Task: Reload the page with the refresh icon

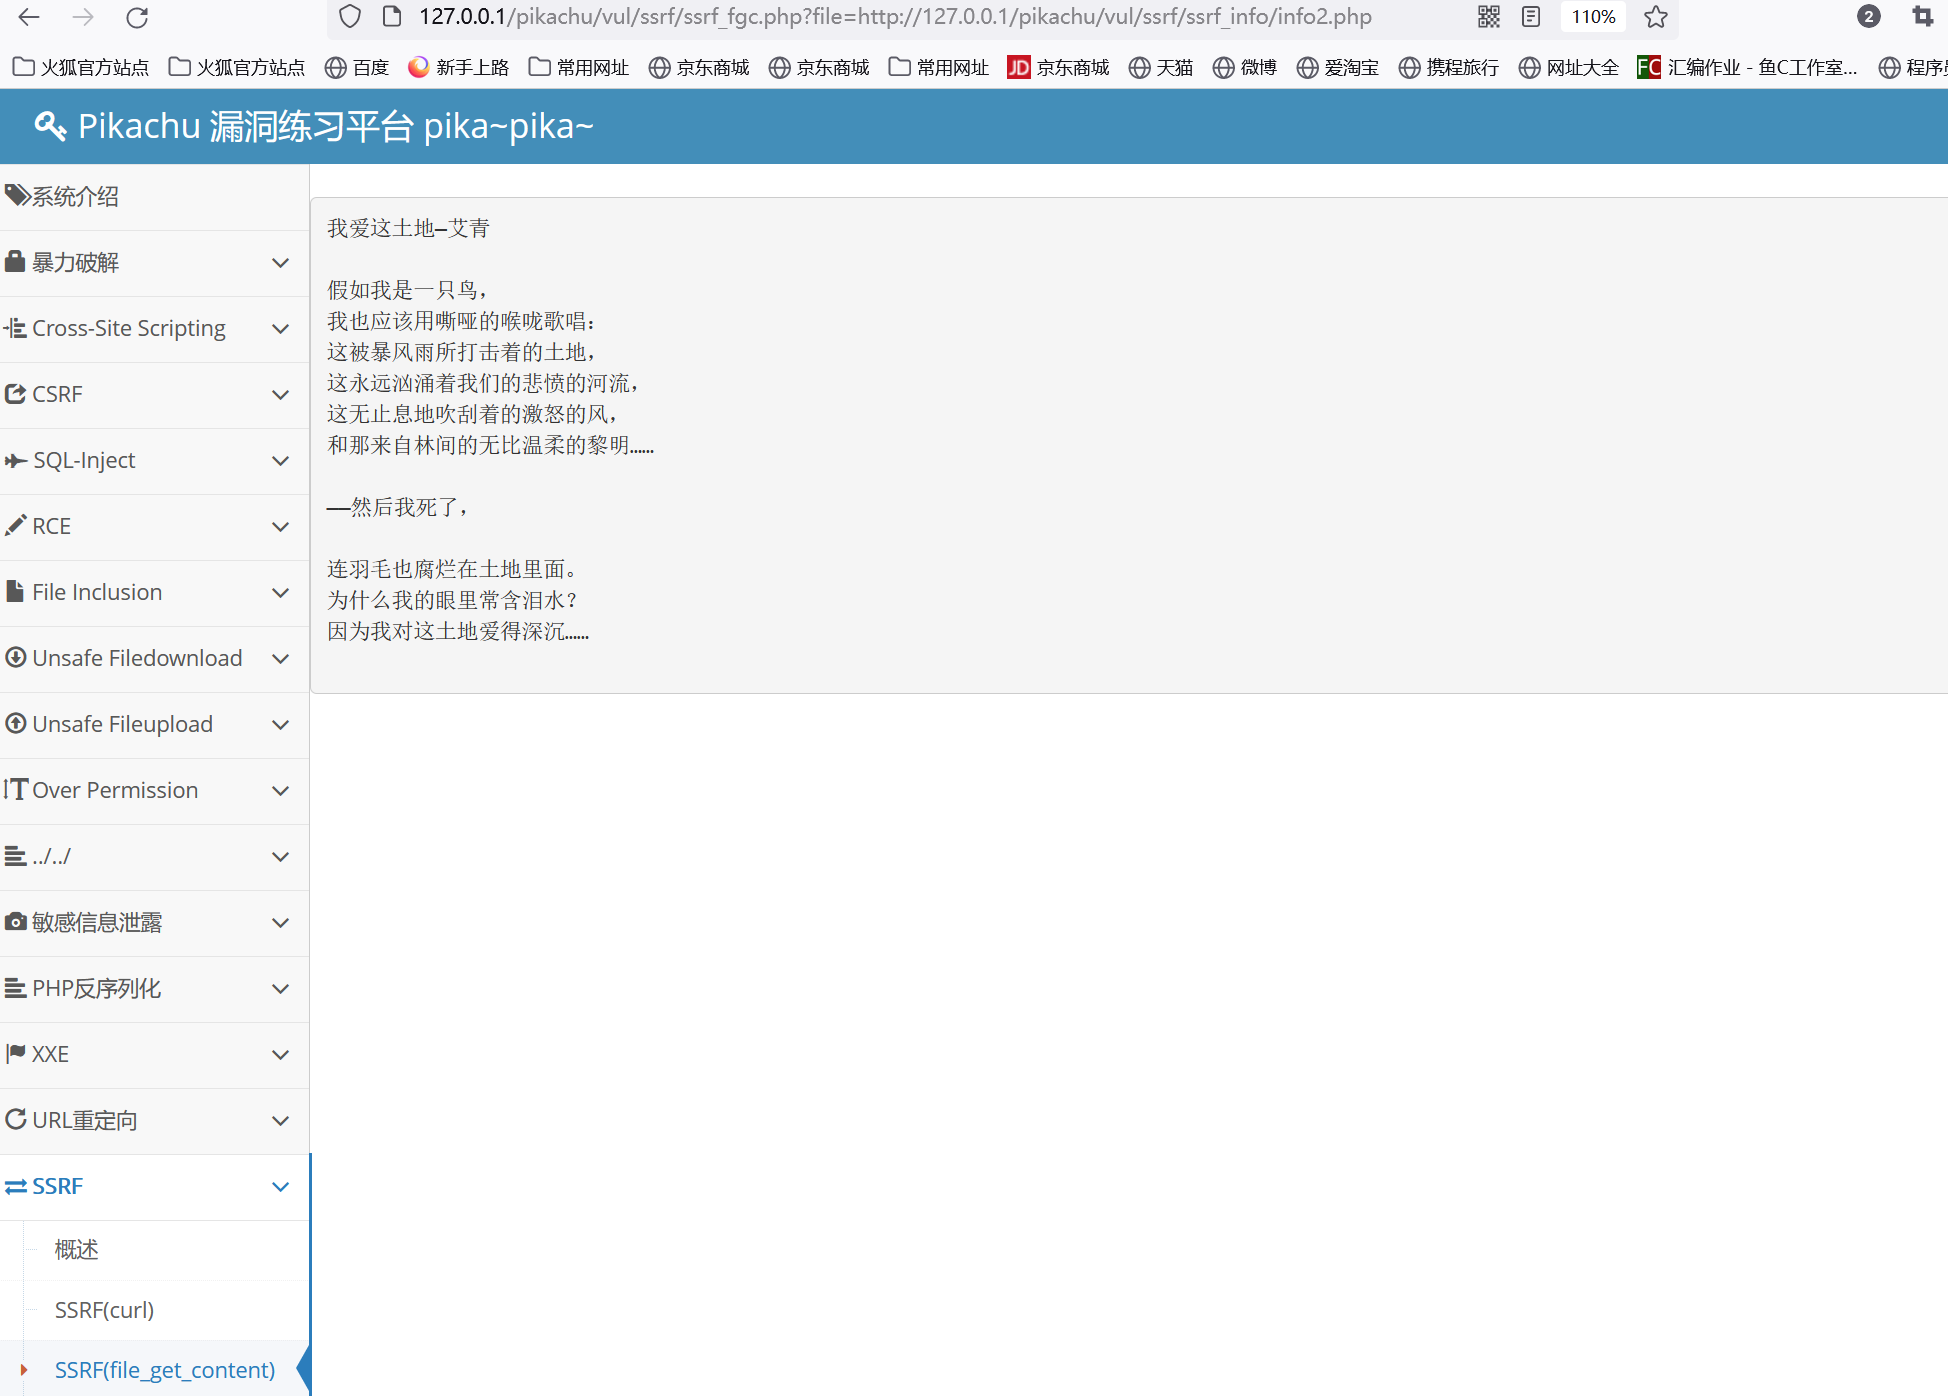Action: pyautogui.click(x=137, y=17)
